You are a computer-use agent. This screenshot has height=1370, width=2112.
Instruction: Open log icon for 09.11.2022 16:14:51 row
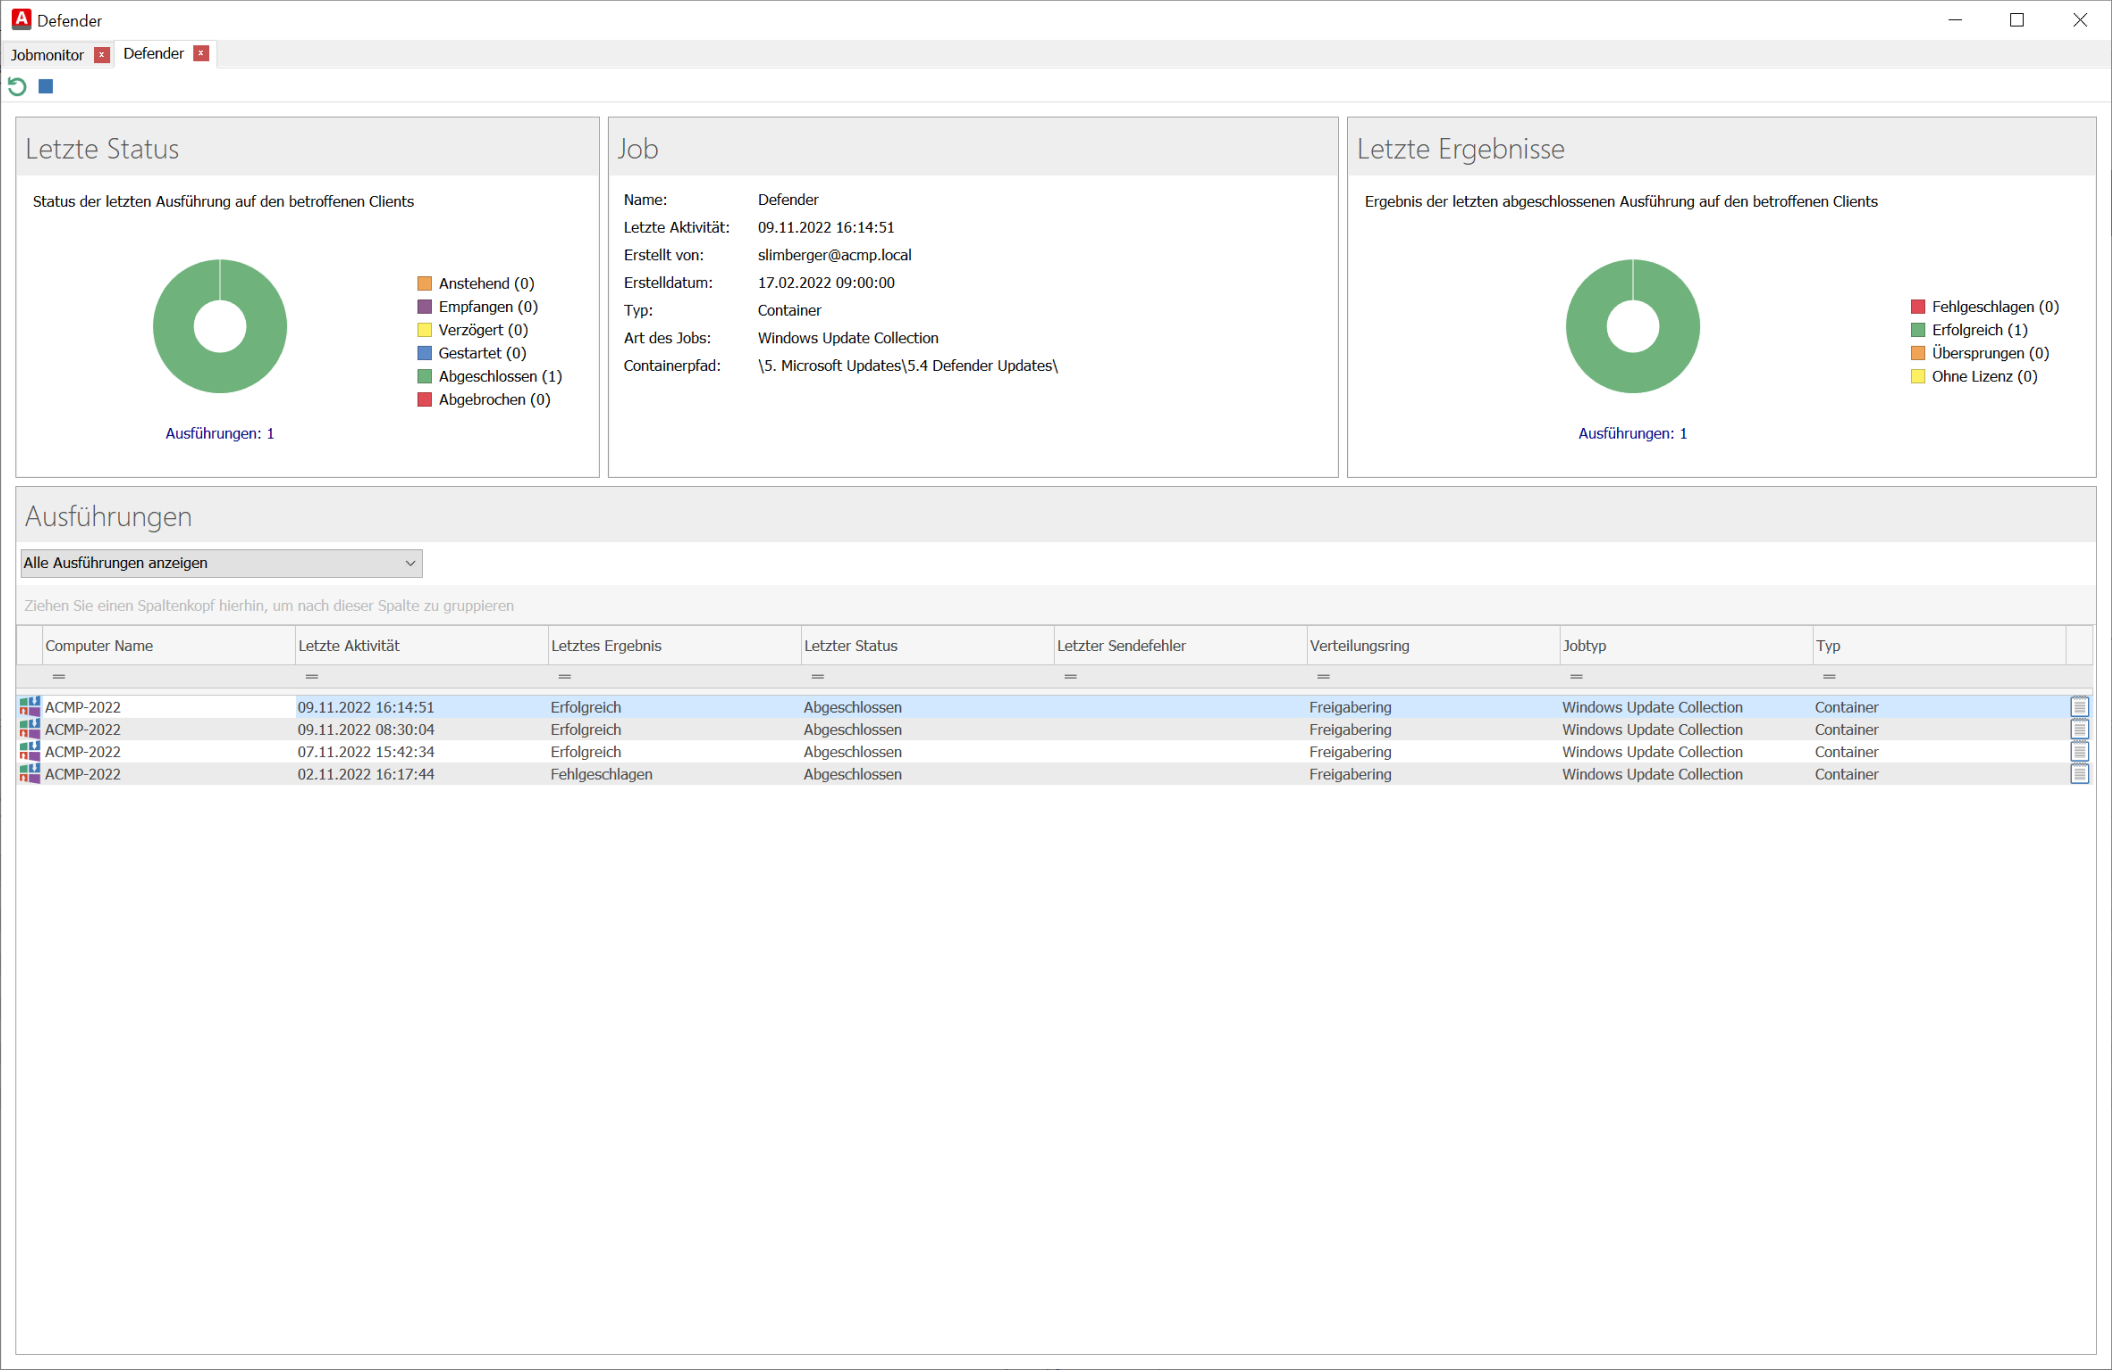[2079, 707]
